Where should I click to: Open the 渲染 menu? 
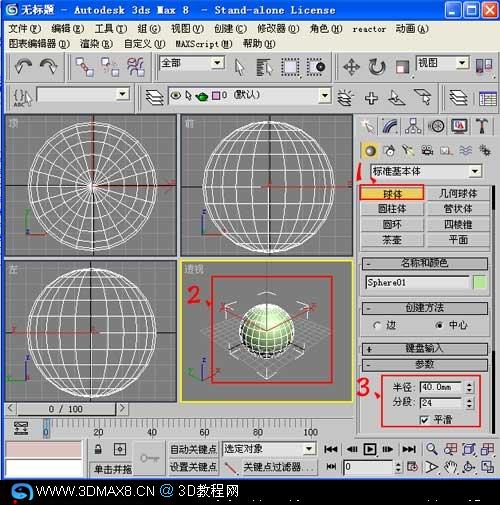pyautogui.click(x=96, y=44)
